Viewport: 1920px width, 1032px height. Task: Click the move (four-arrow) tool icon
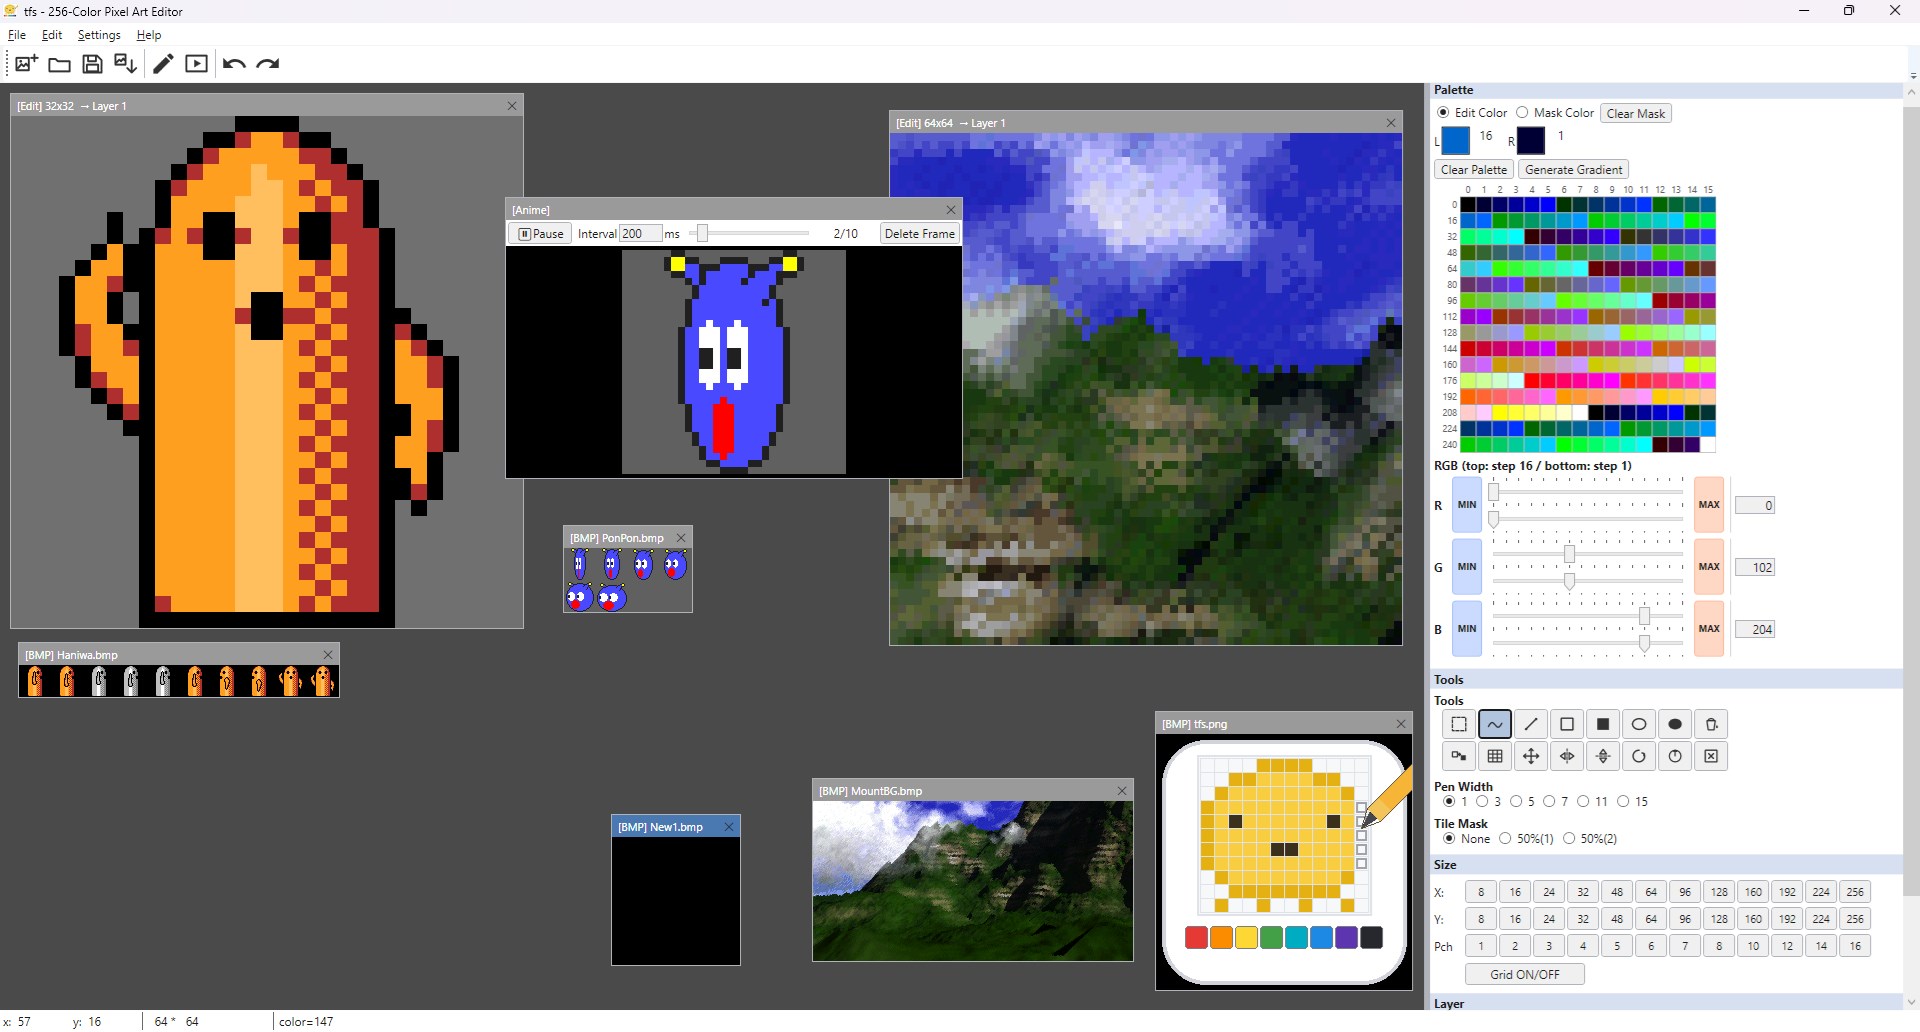pyautogui.click(x=1531, y=757)
